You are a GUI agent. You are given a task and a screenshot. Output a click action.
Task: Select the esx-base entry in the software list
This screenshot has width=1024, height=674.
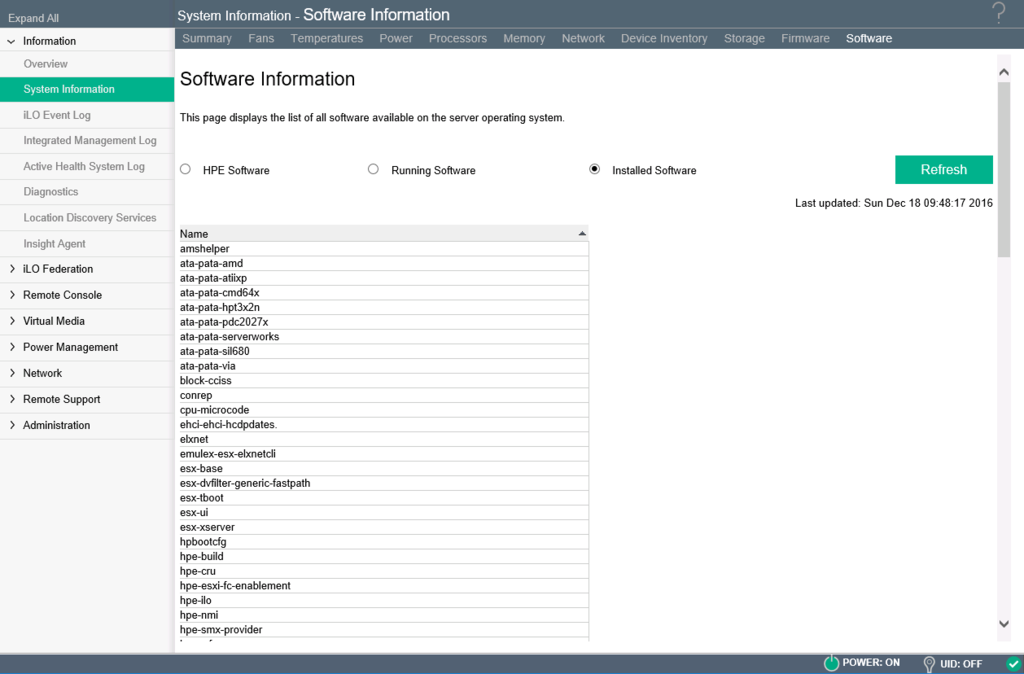pyautogui.click(x=300, y=468)
